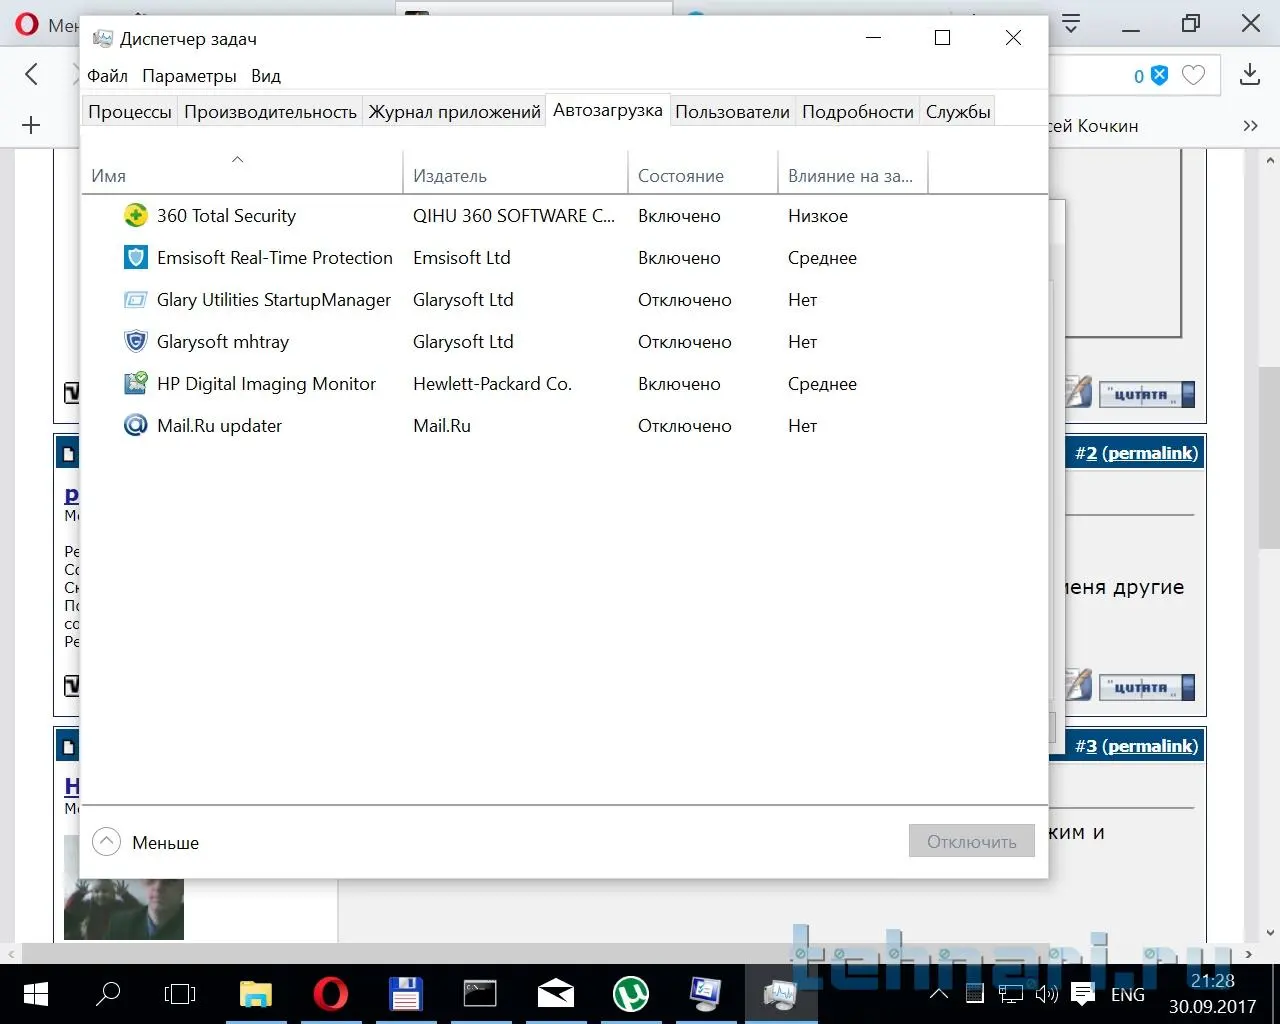
Task: Click the Mail.Ru updater icon
Action: click(135, 426)
